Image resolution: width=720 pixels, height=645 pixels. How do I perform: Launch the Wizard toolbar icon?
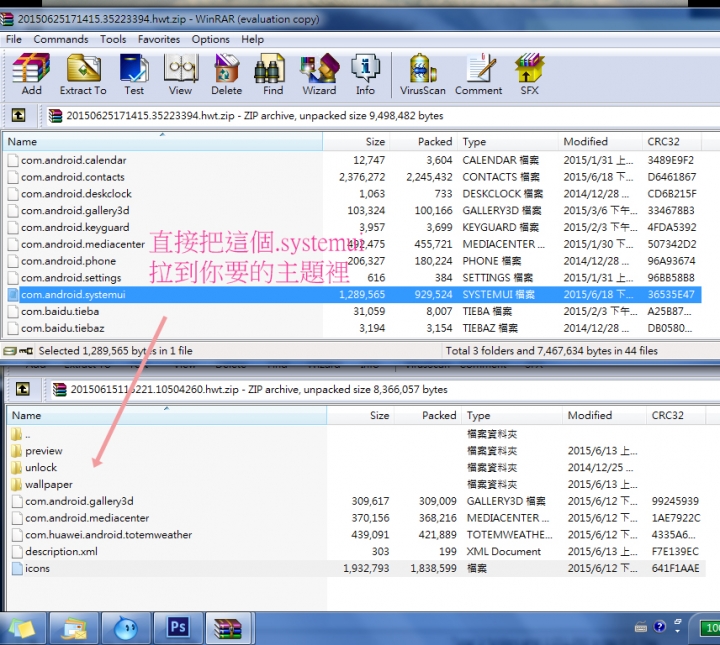point(319,74)
